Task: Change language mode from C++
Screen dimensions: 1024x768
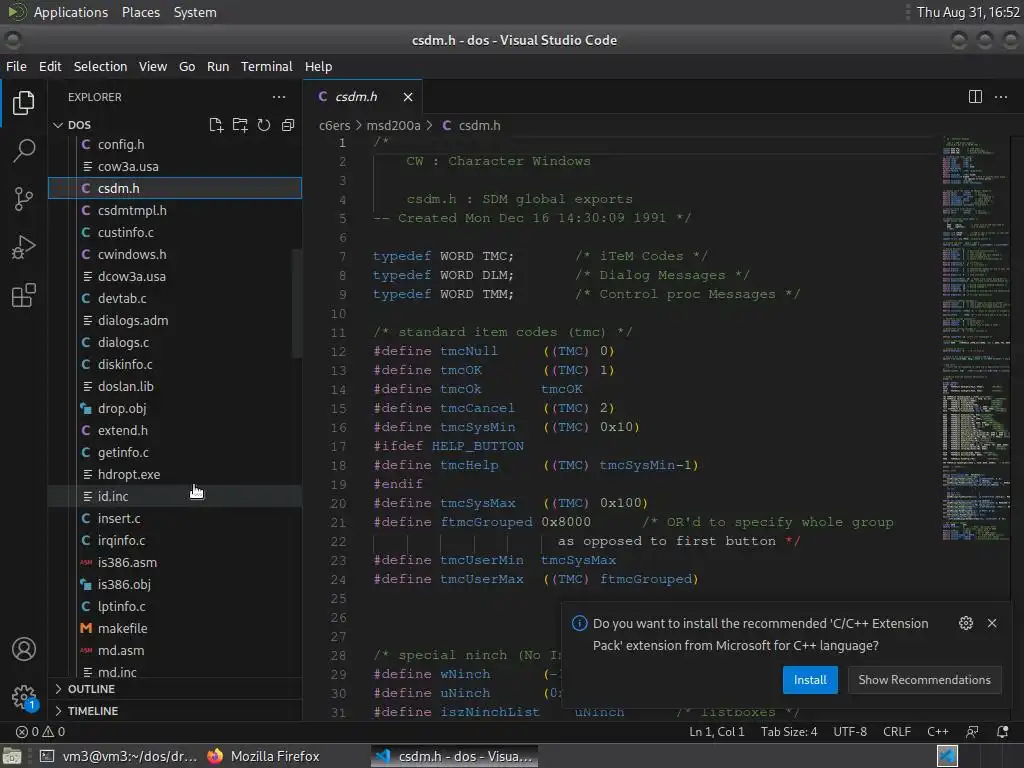Action: (x=937, y=731)
